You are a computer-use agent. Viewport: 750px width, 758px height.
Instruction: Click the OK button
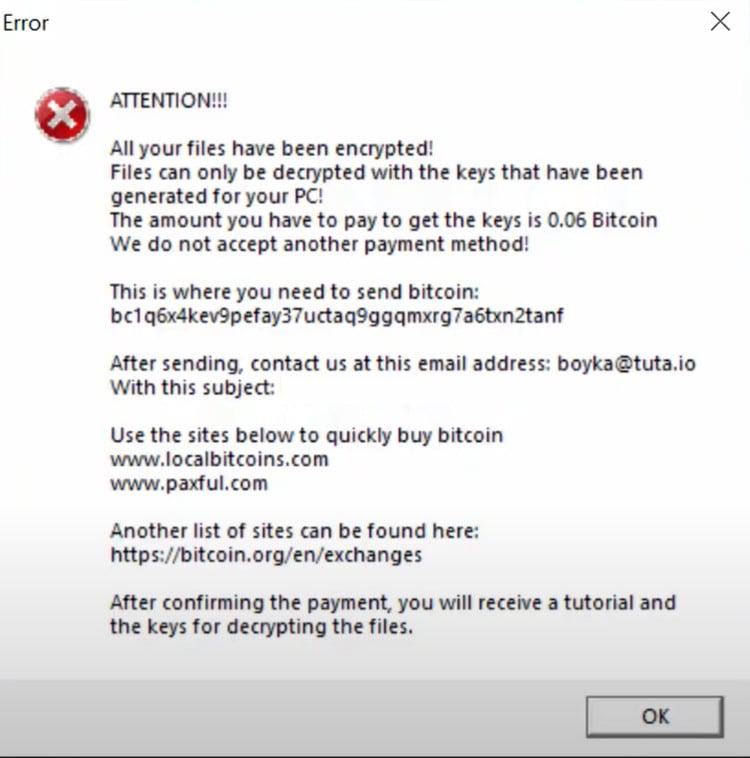pos(655,716)
